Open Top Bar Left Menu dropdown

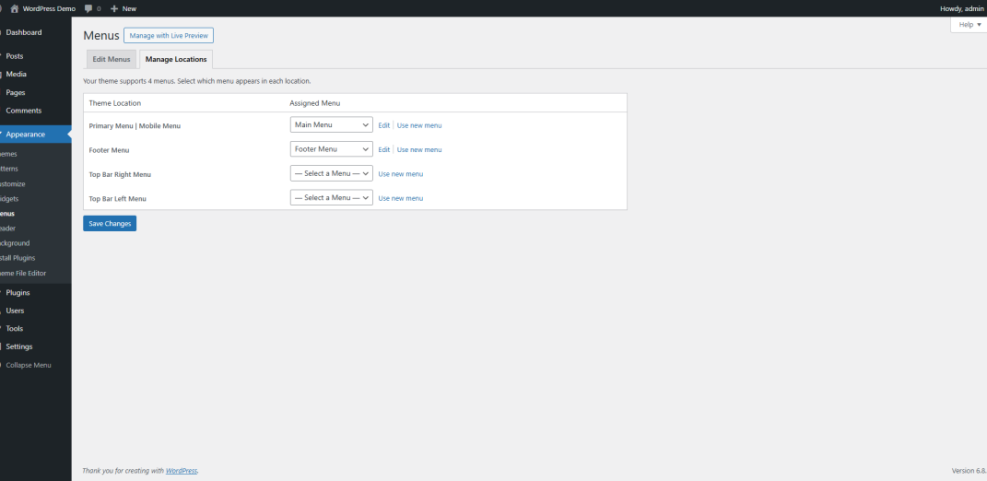point(331,198)
